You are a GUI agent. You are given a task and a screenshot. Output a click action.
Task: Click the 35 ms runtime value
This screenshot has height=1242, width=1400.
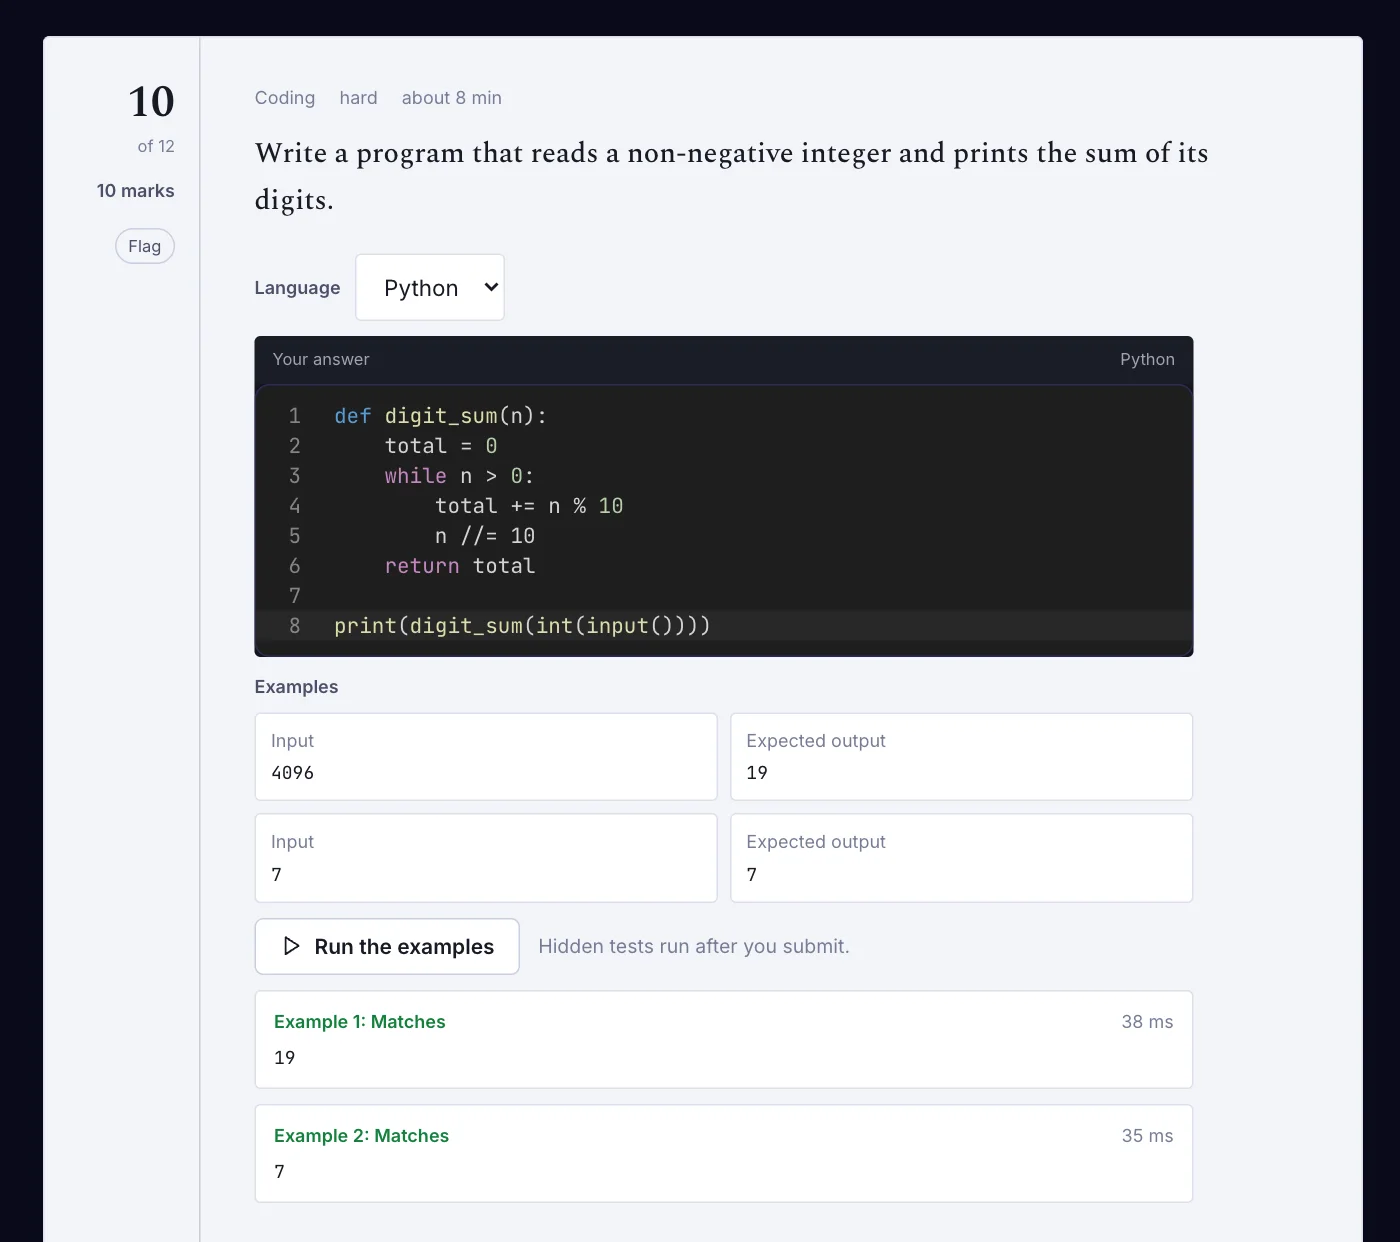tap(1147, 1136)
